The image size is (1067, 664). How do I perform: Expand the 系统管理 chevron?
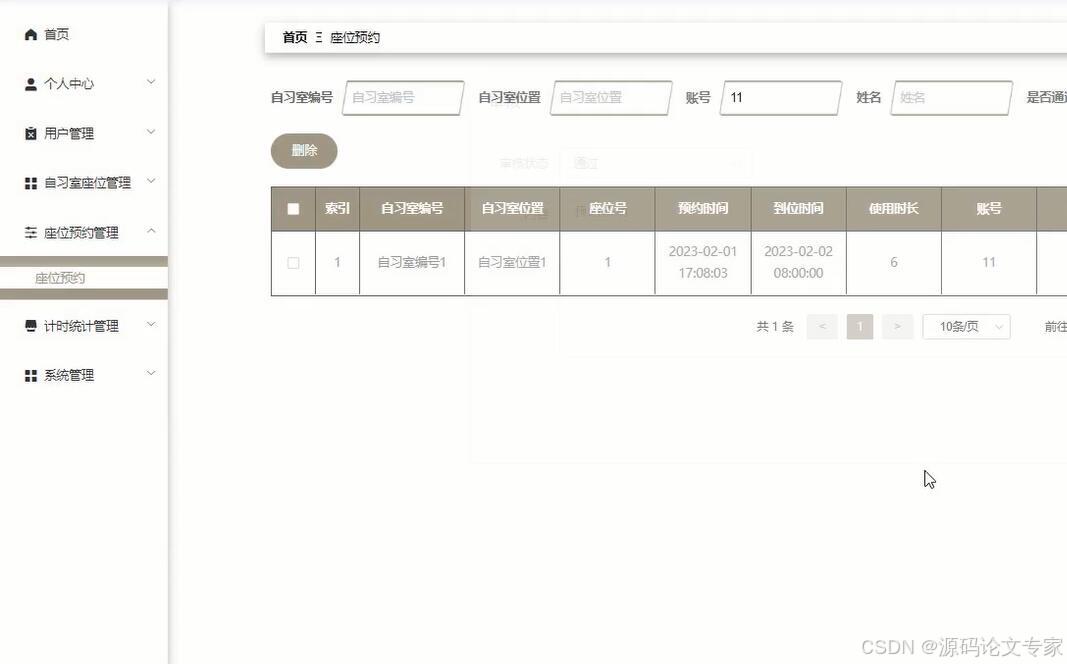point(151,373)
